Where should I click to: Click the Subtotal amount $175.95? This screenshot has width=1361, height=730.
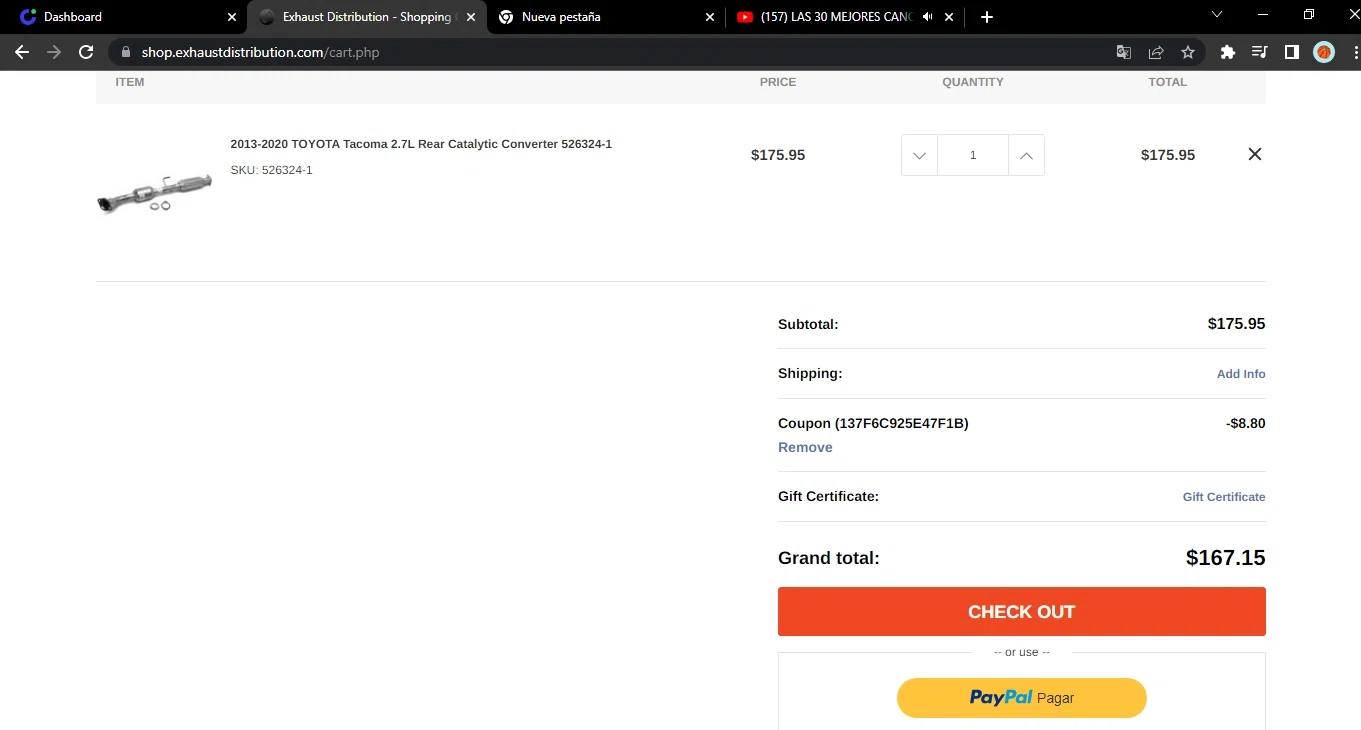(x=1236, y=324)
